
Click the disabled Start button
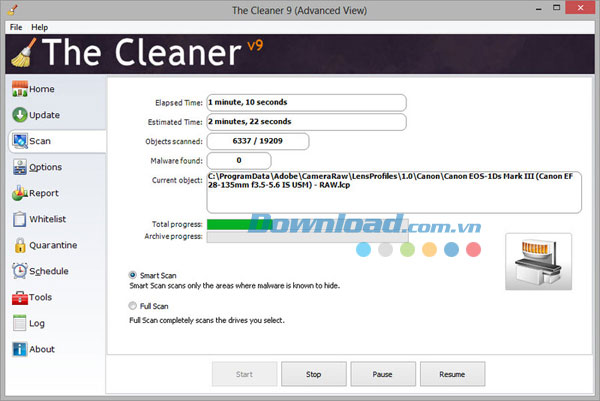tap(245, 374)
